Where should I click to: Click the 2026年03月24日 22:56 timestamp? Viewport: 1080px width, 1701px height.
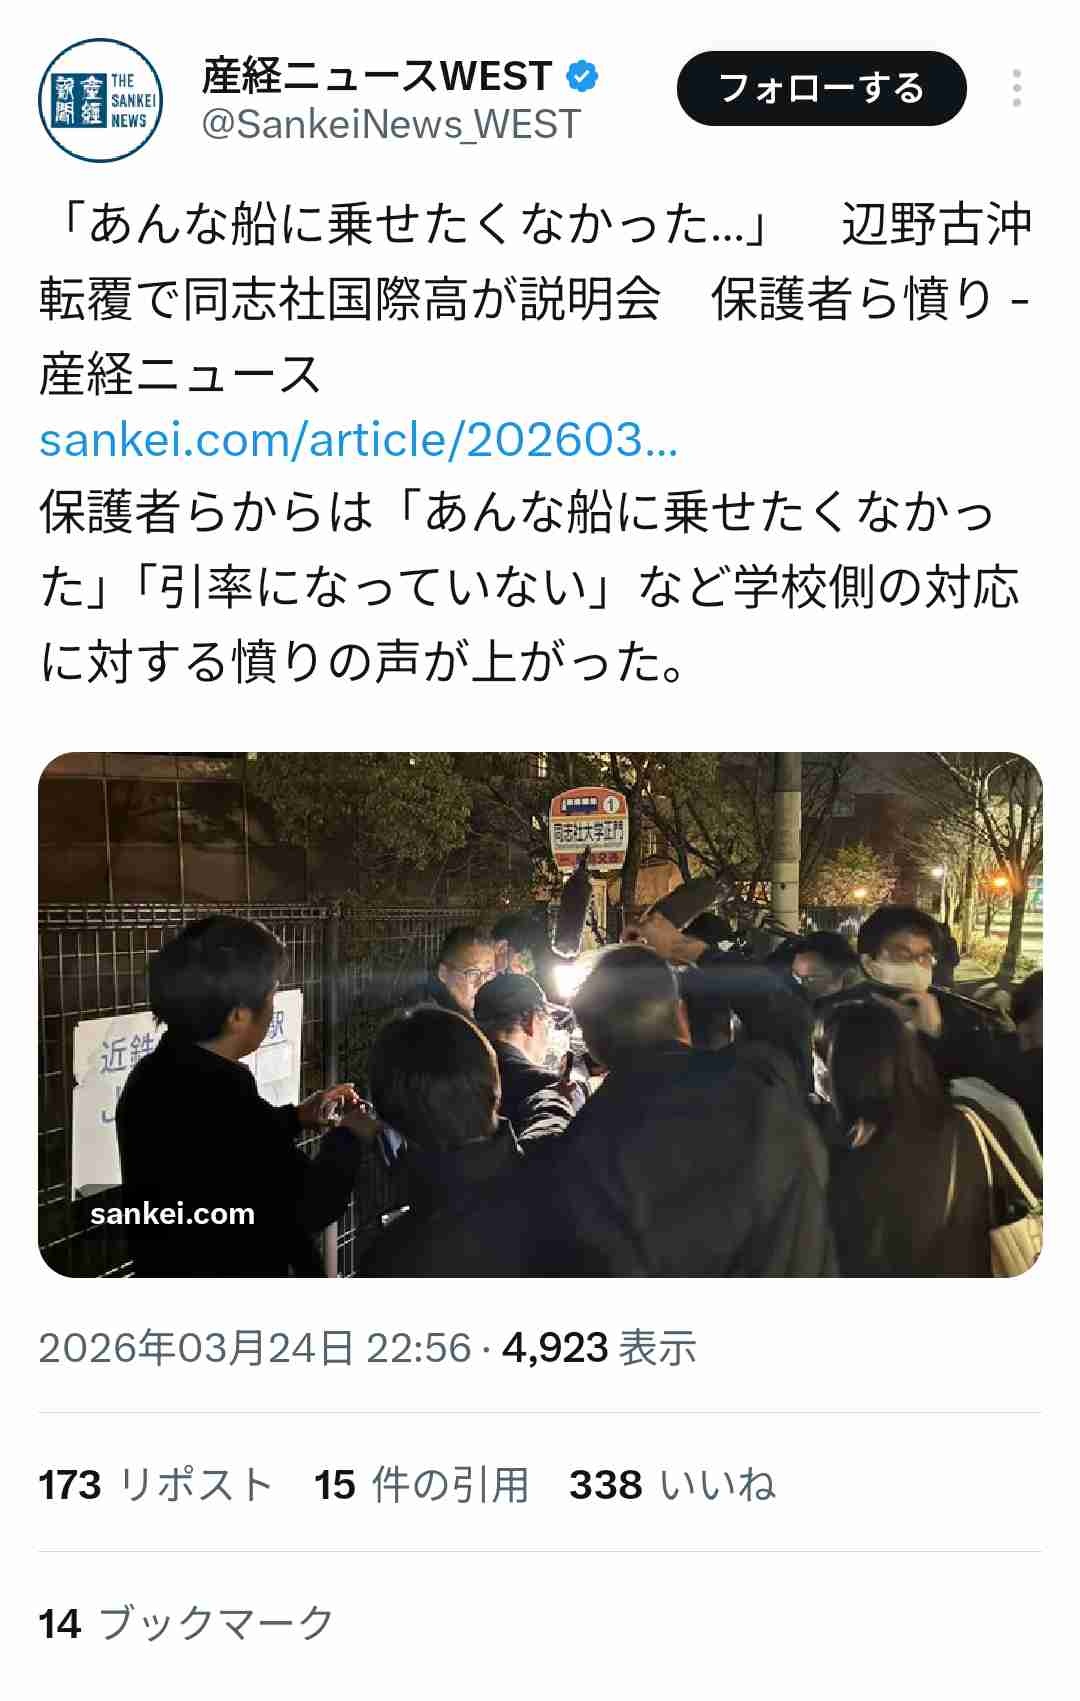point(255,1348)
